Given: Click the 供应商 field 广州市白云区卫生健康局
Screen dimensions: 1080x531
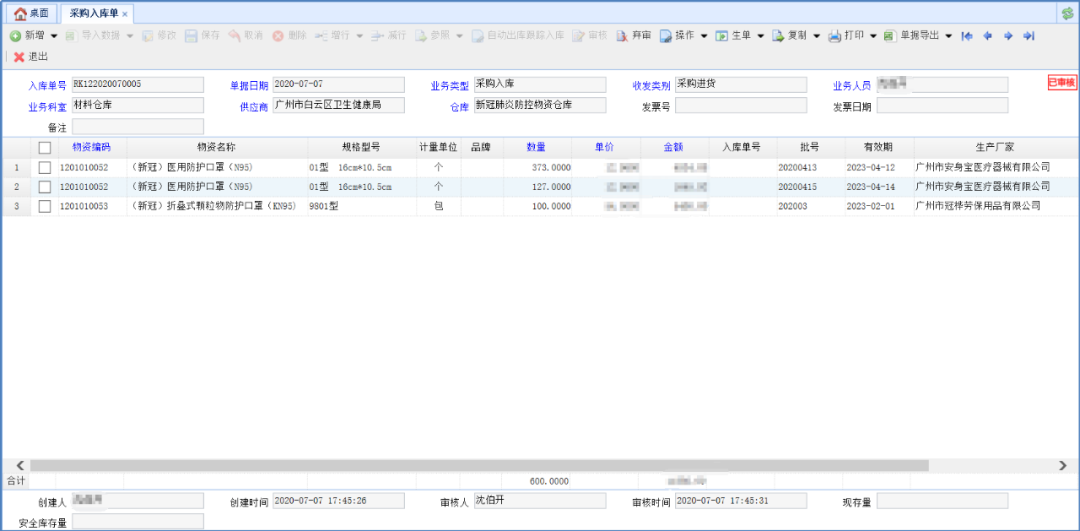Looking at the screenshot, I should [x=338, y=105].
